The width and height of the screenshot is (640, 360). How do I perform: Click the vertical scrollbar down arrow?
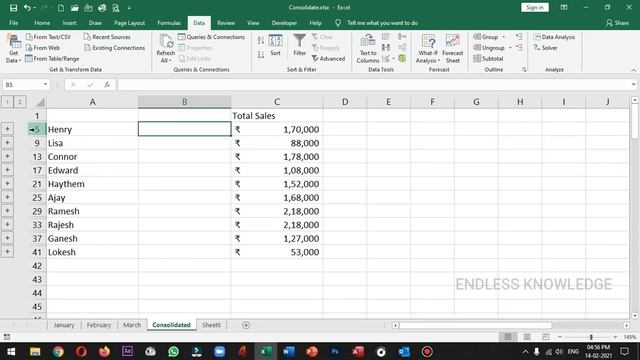coord(635,316)
